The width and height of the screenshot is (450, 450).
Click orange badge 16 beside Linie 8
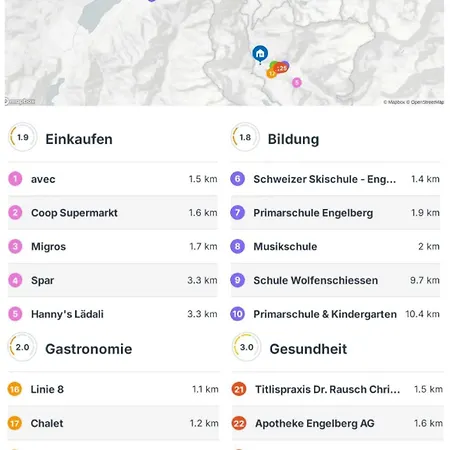click(x=15, y=389)
